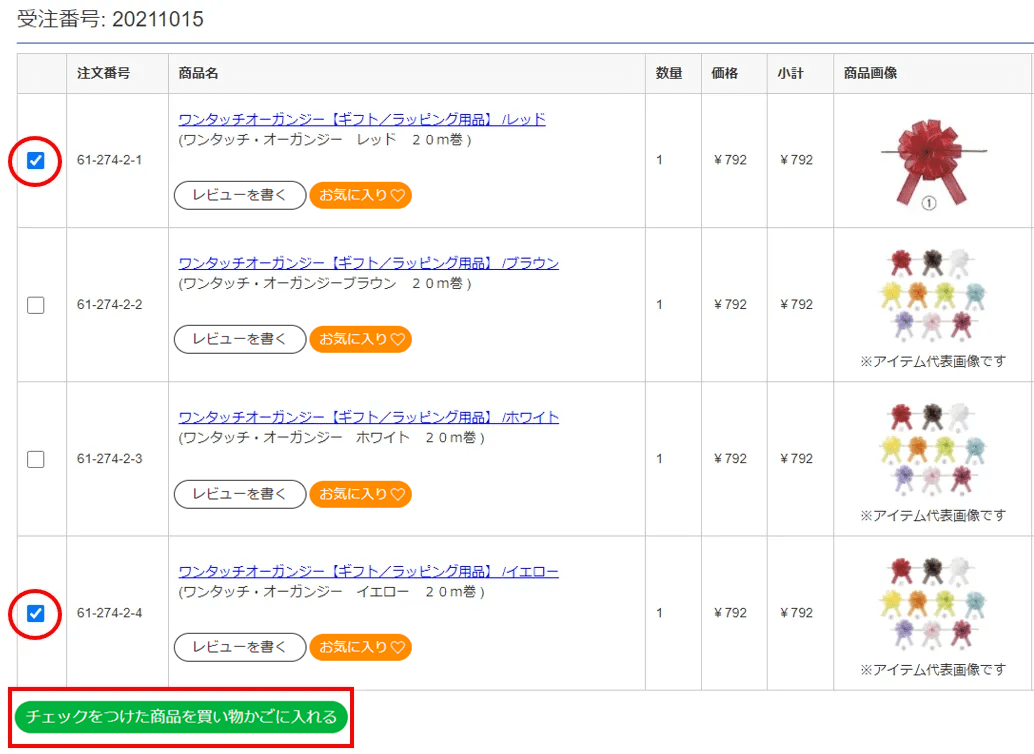
Task: Check the checkbox for order 61-274-2-3
Action: coord(36,459)
